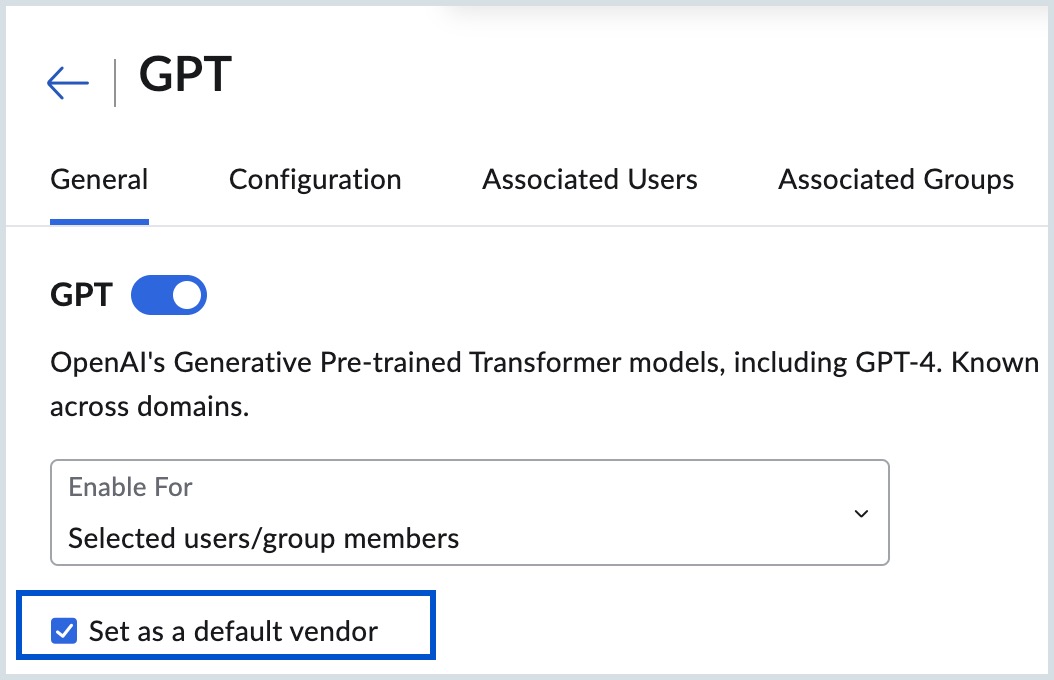Switch to the Configuration tab
Viewport: 1054px width, 680px height.
pos(315,180)
